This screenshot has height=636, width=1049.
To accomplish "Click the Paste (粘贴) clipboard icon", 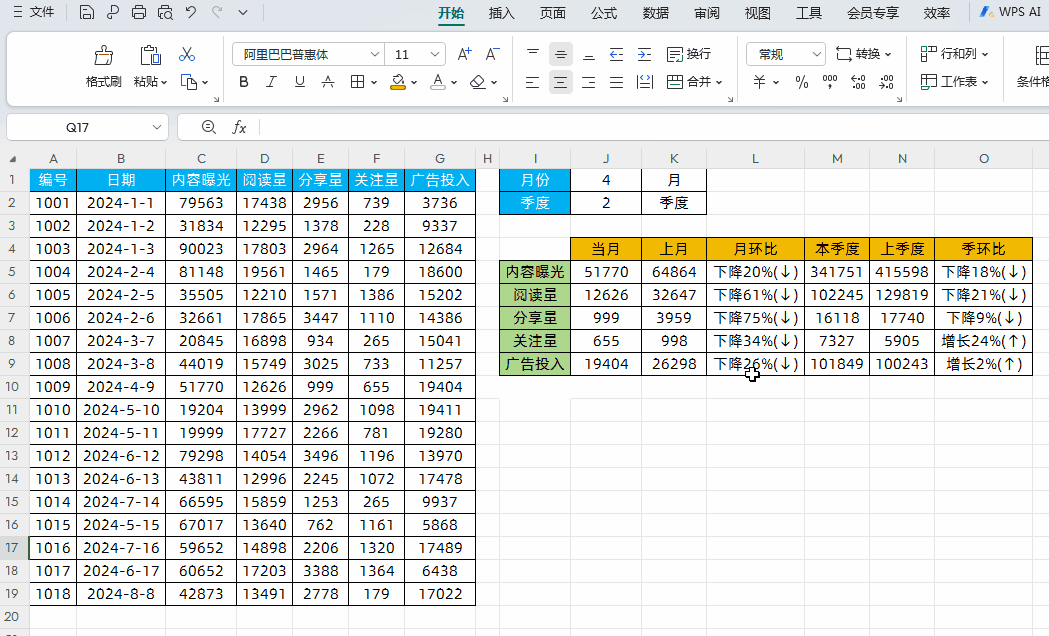I will pos(150,56).
